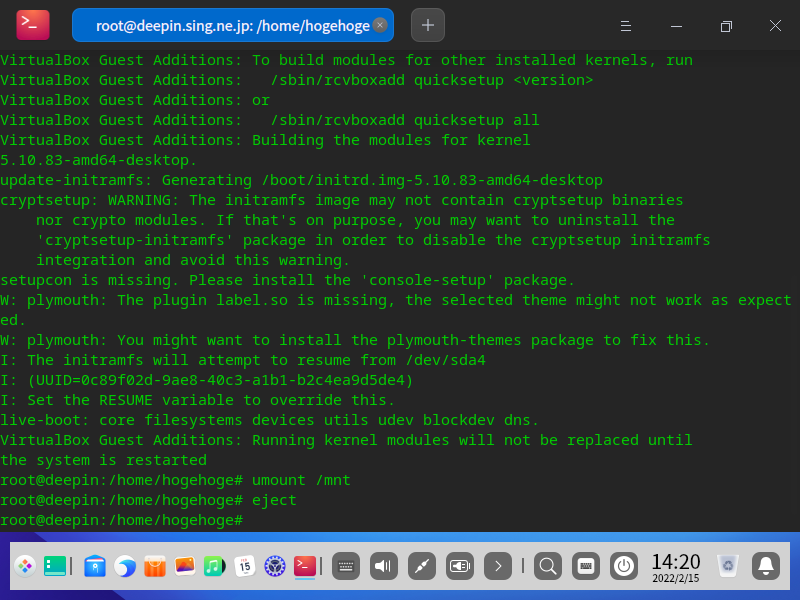Click the battery power tray icon
This screenshot has height=600, width=800.
coord(460,566)
